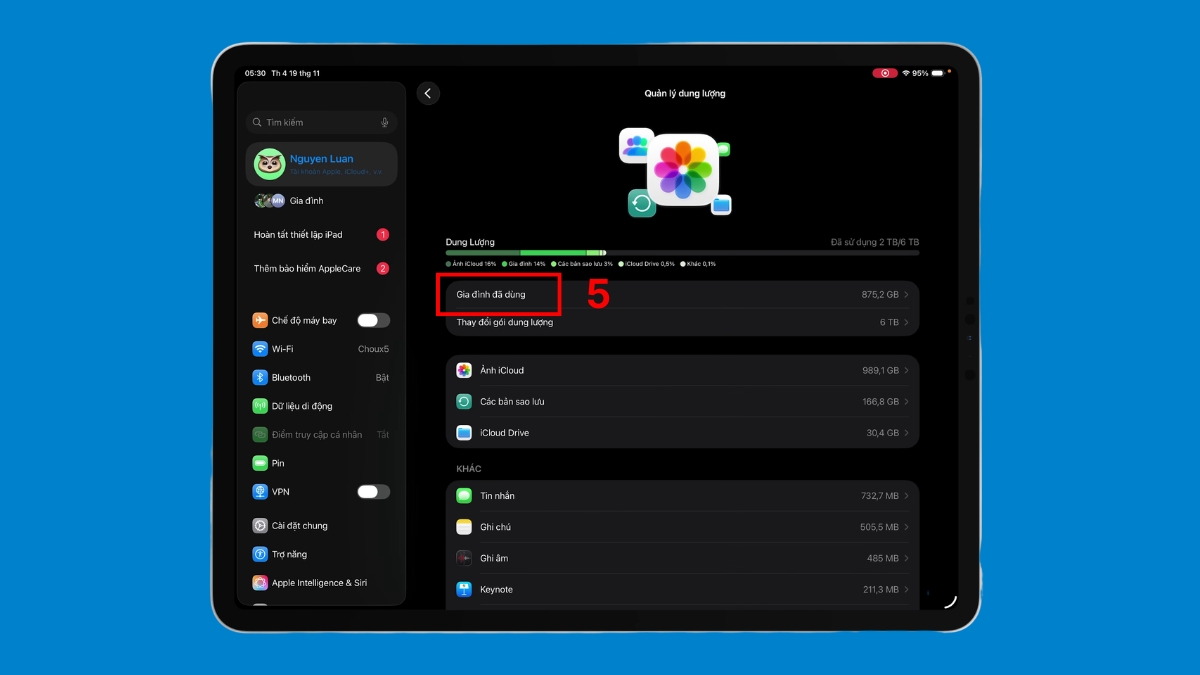
Task: Tap the Cài đặt chung gear icon
Action: (260, 525)
